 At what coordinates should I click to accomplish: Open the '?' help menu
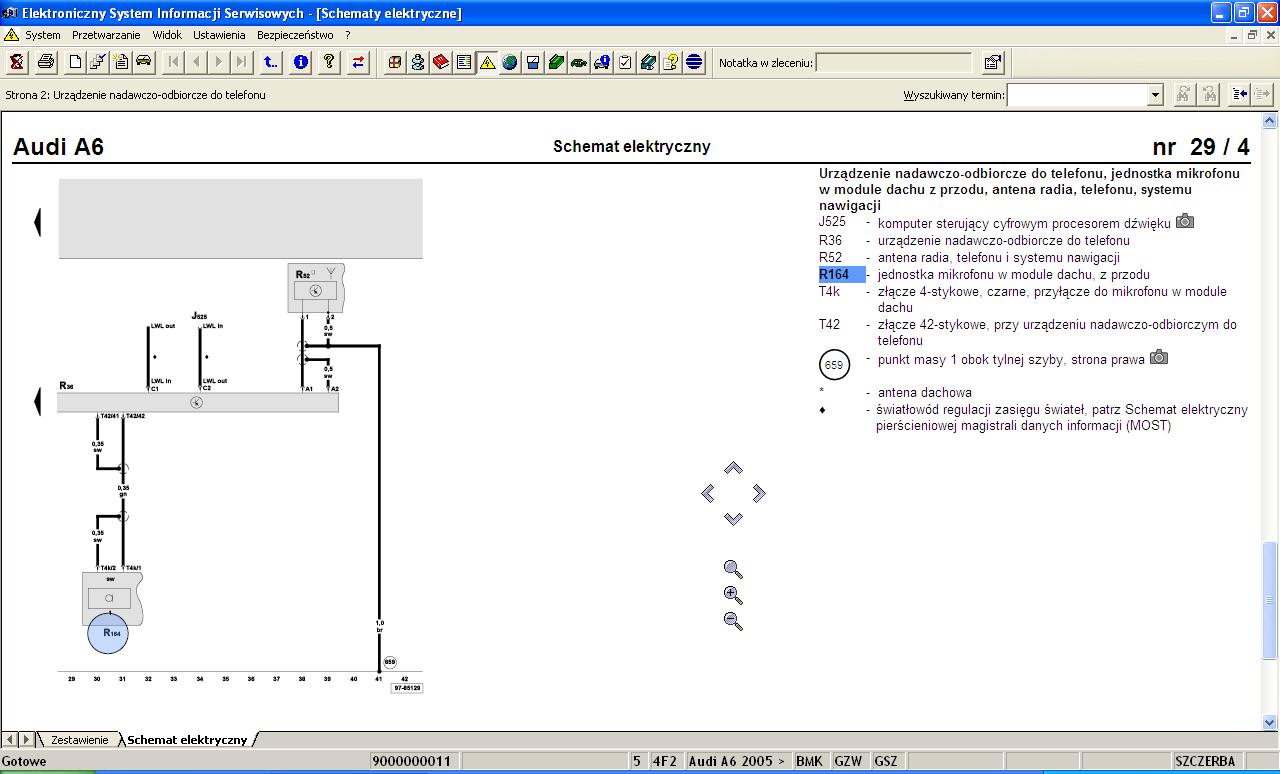[348, 35]
